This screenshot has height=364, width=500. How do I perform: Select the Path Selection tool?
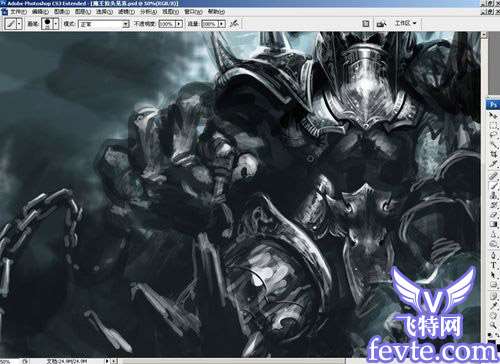[x=493, y=275]
